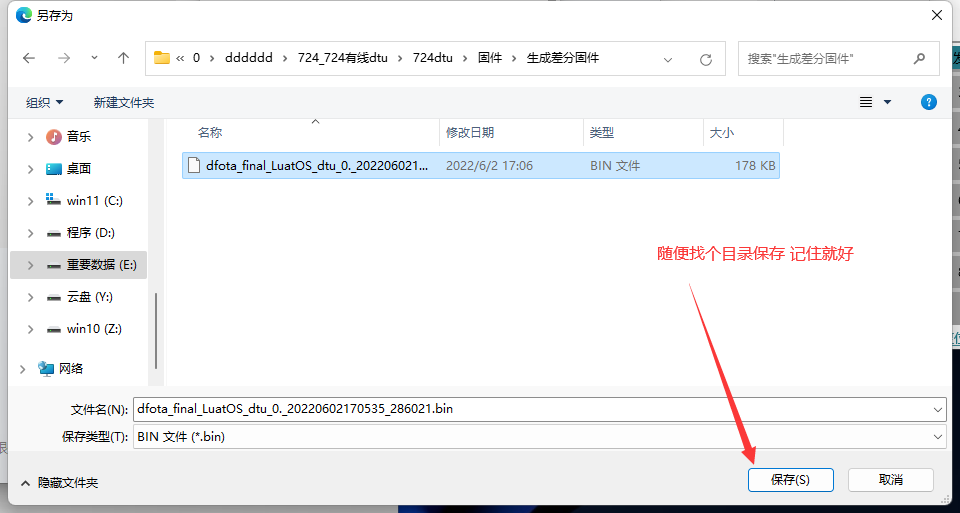Expand the 网络 tree node
Viewport: 960px width, 513px height.
point(23,369)
